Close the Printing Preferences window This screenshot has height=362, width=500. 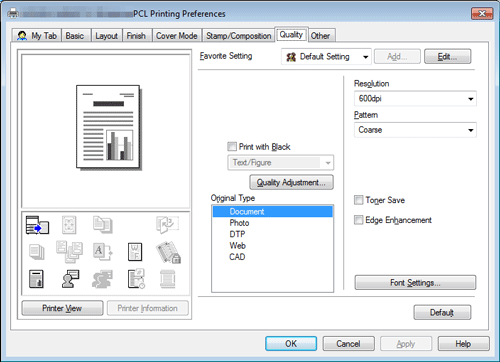(482, 14)
